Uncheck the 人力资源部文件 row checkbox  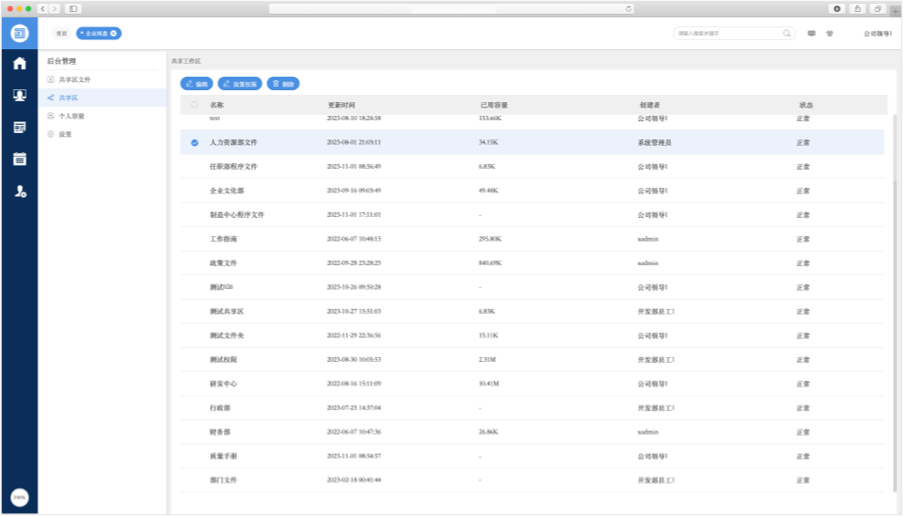194,143
